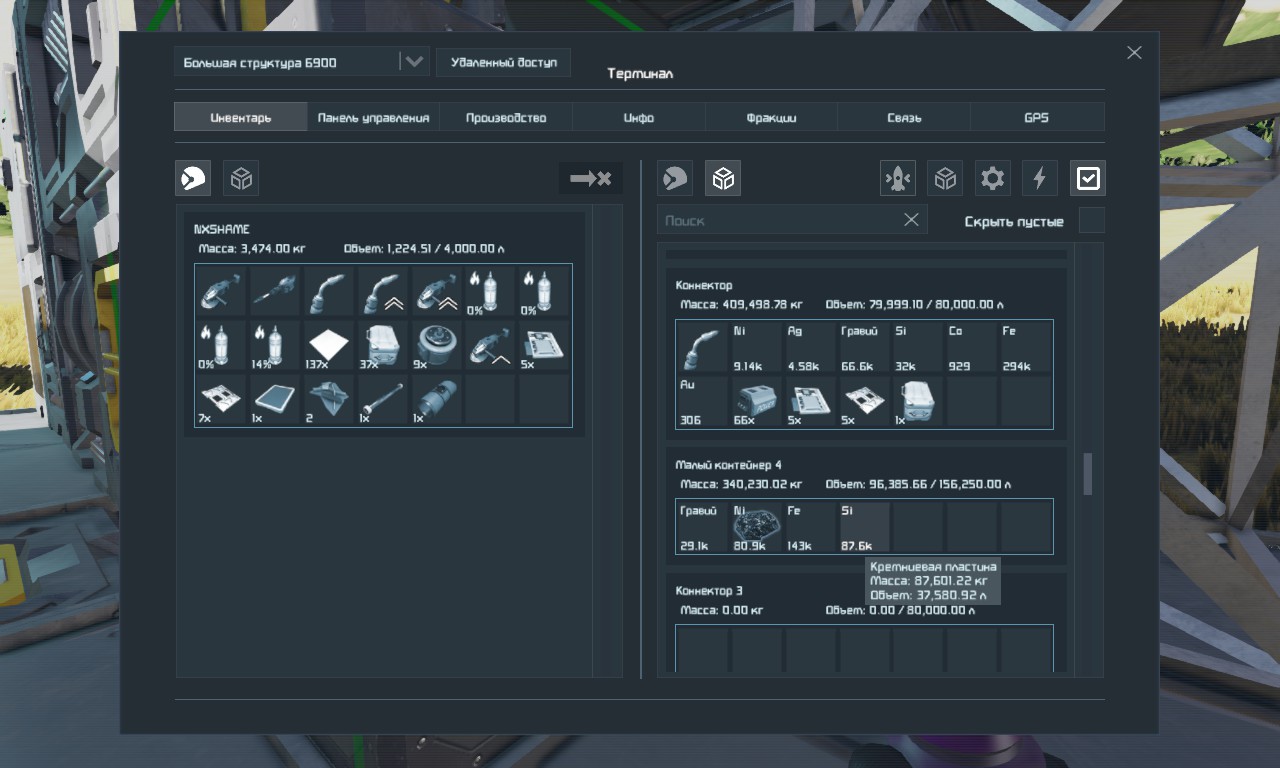
Task: Select the 9x motor item
Action: pos(437,345)
